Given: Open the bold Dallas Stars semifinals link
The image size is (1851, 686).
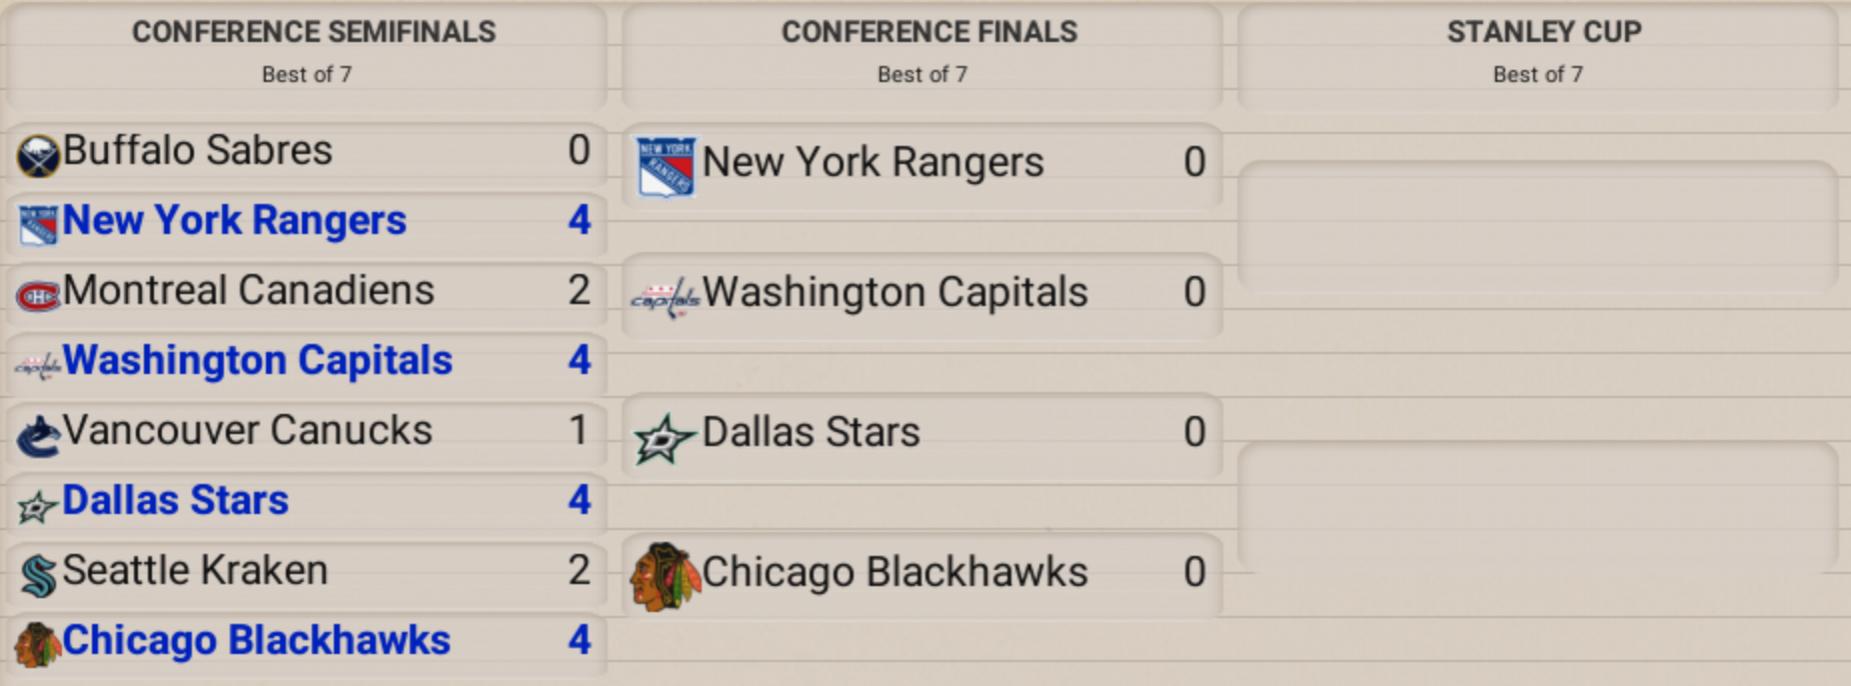Looking at the screenshot, I should [175, 501].
